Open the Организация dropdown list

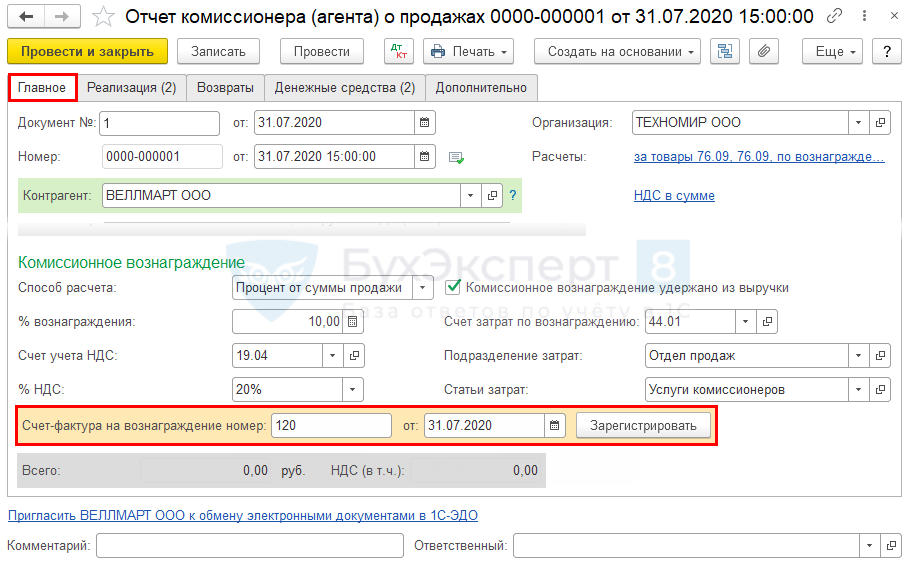pyautogui.click(x=859, y=123)
